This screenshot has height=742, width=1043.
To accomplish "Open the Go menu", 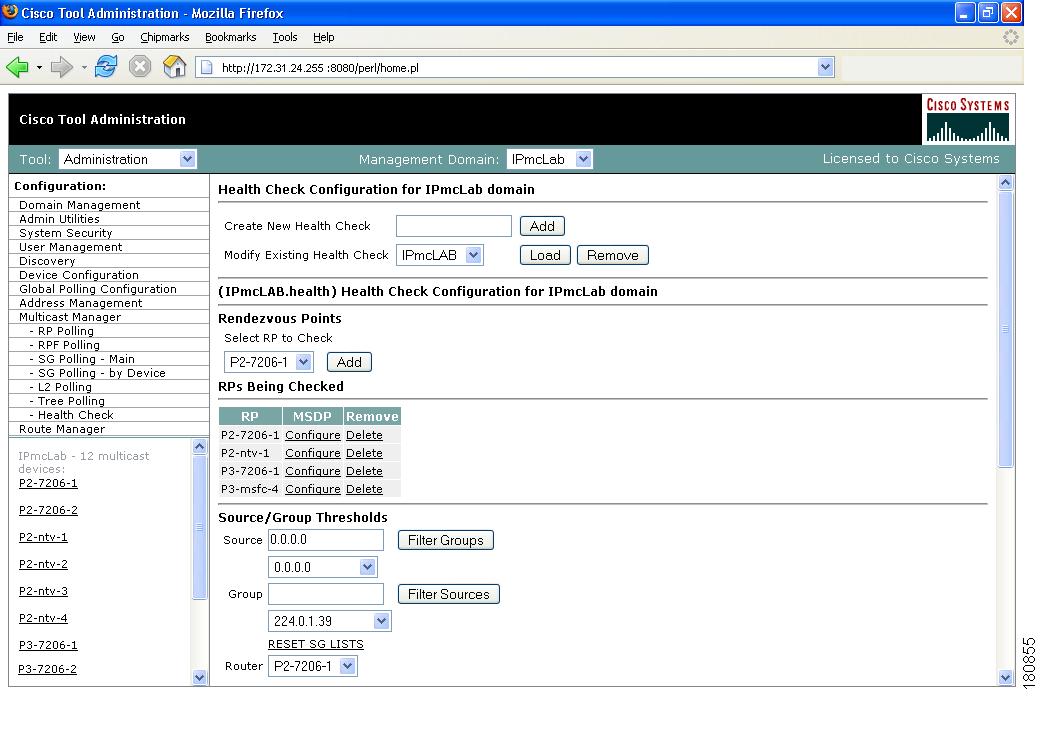I will point(118,37).
